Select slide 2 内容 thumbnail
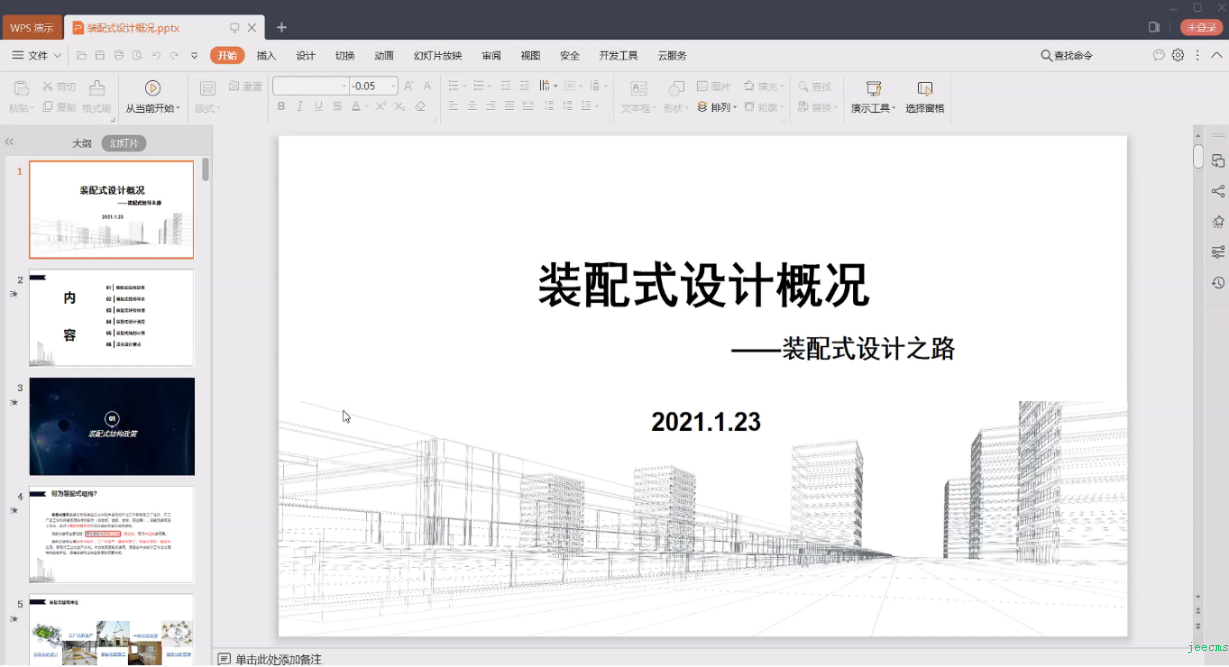Image resolution: width=1229 pixels, height=667 pixels. 111,317
